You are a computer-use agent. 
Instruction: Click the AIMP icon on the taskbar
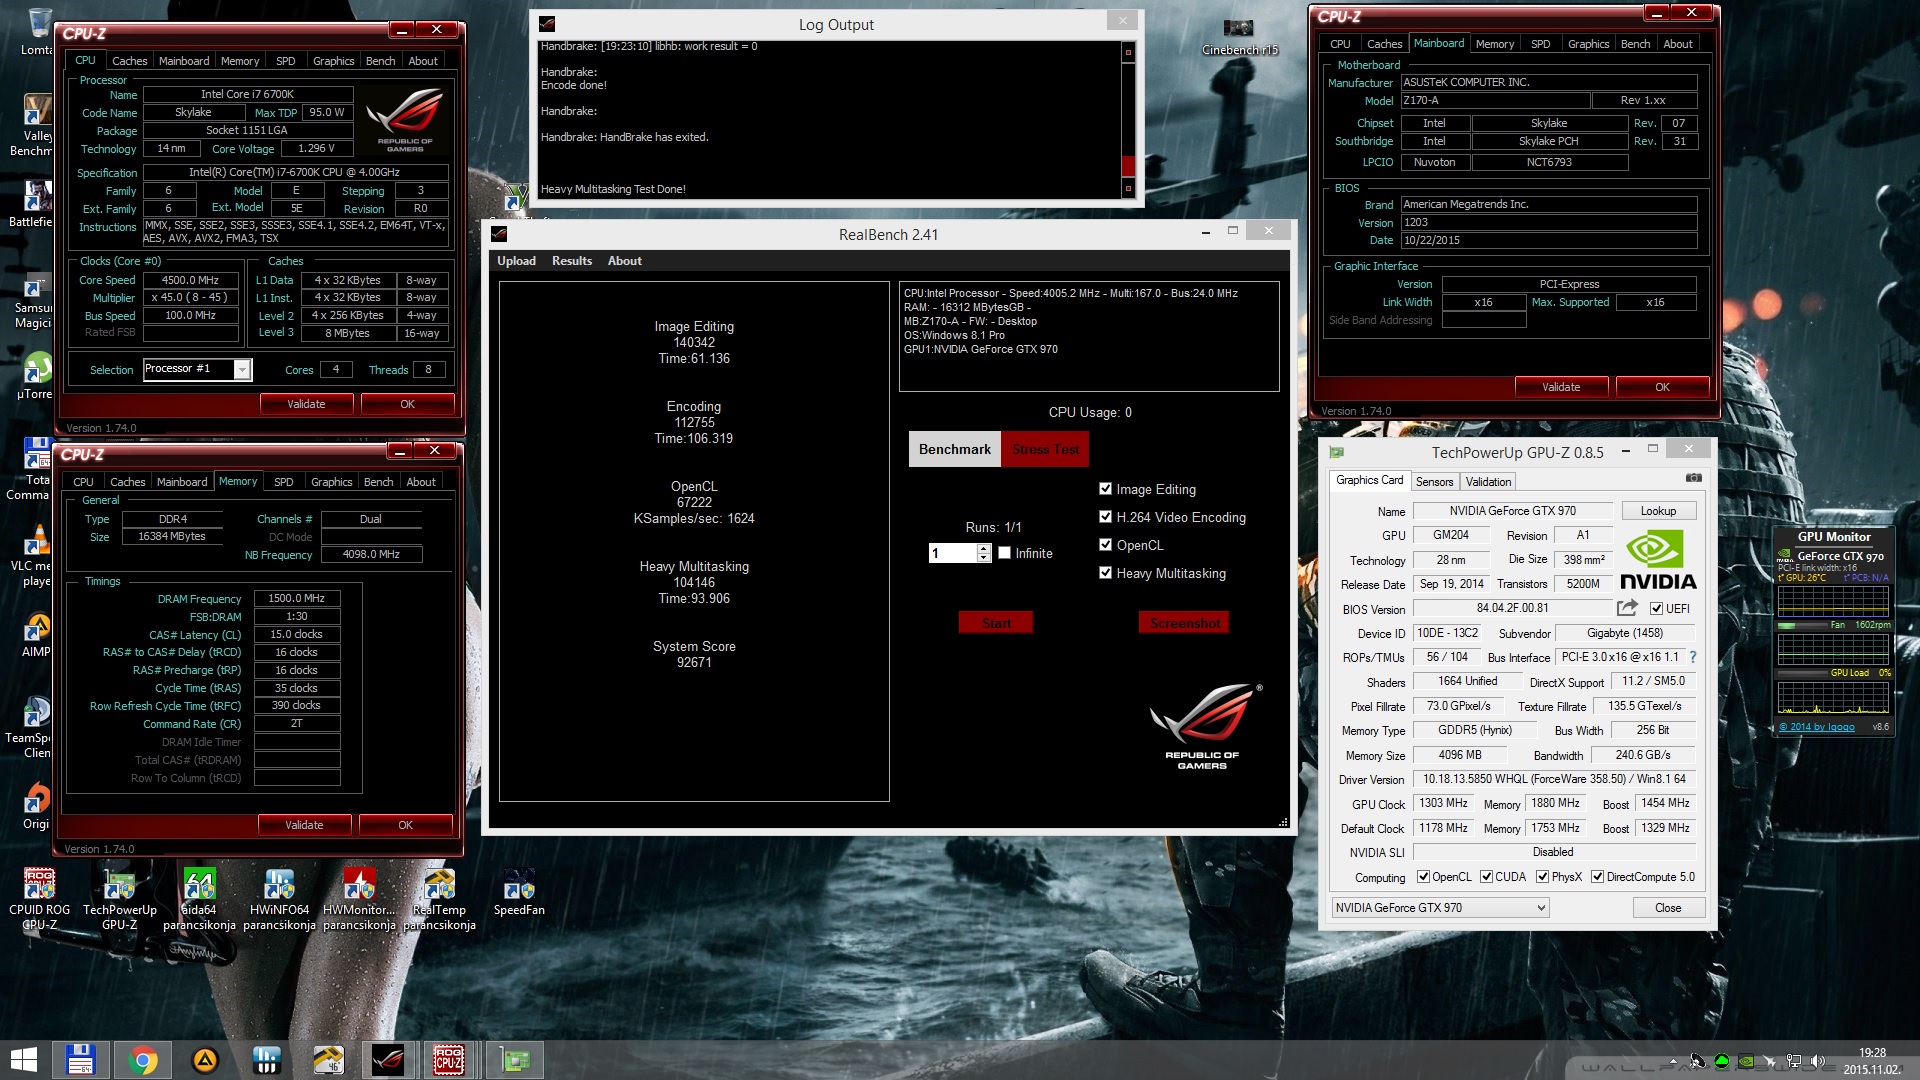205,1060
